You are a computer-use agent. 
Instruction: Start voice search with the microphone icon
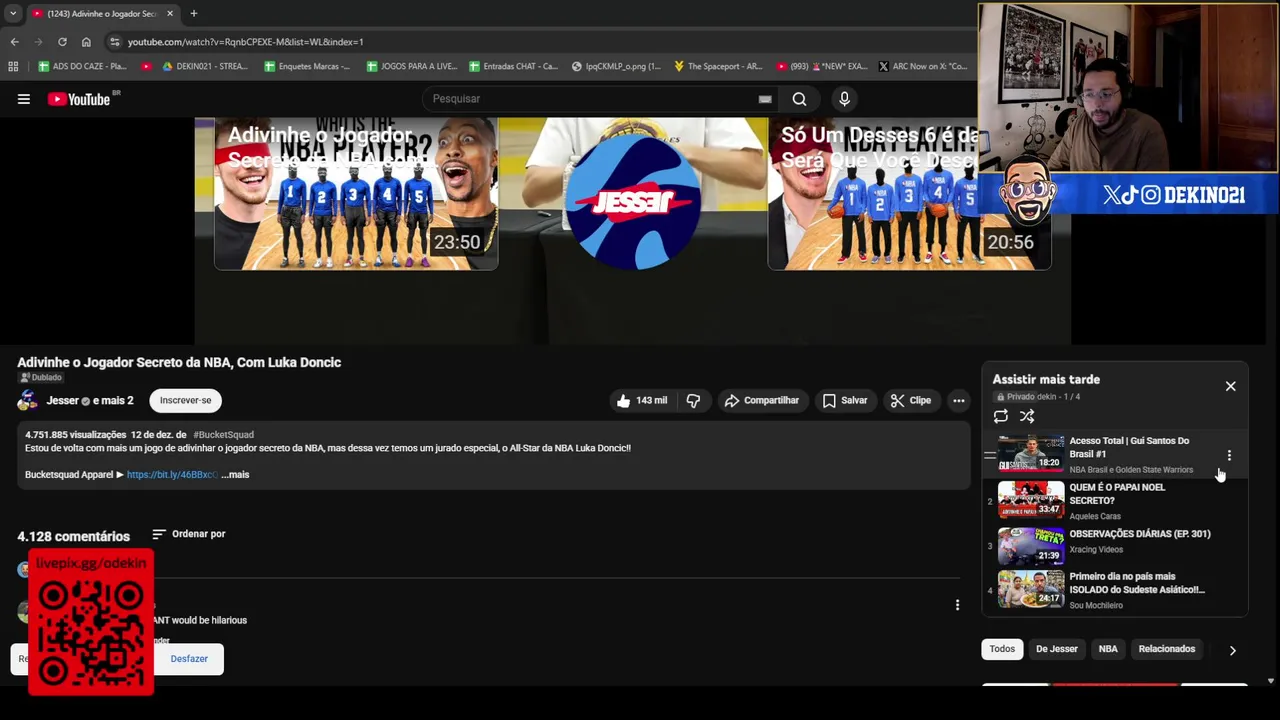coord(844,99)
